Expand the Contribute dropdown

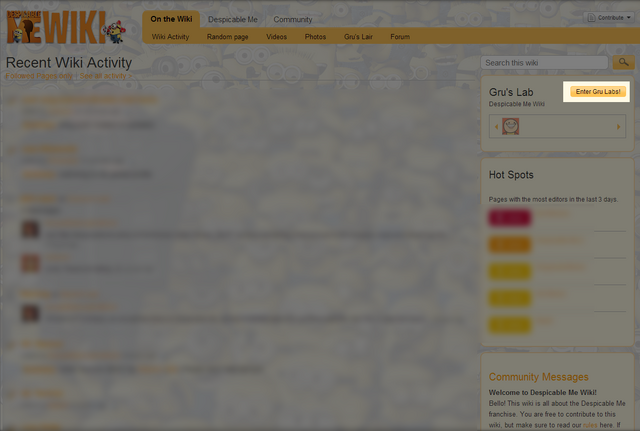[609, 18]
